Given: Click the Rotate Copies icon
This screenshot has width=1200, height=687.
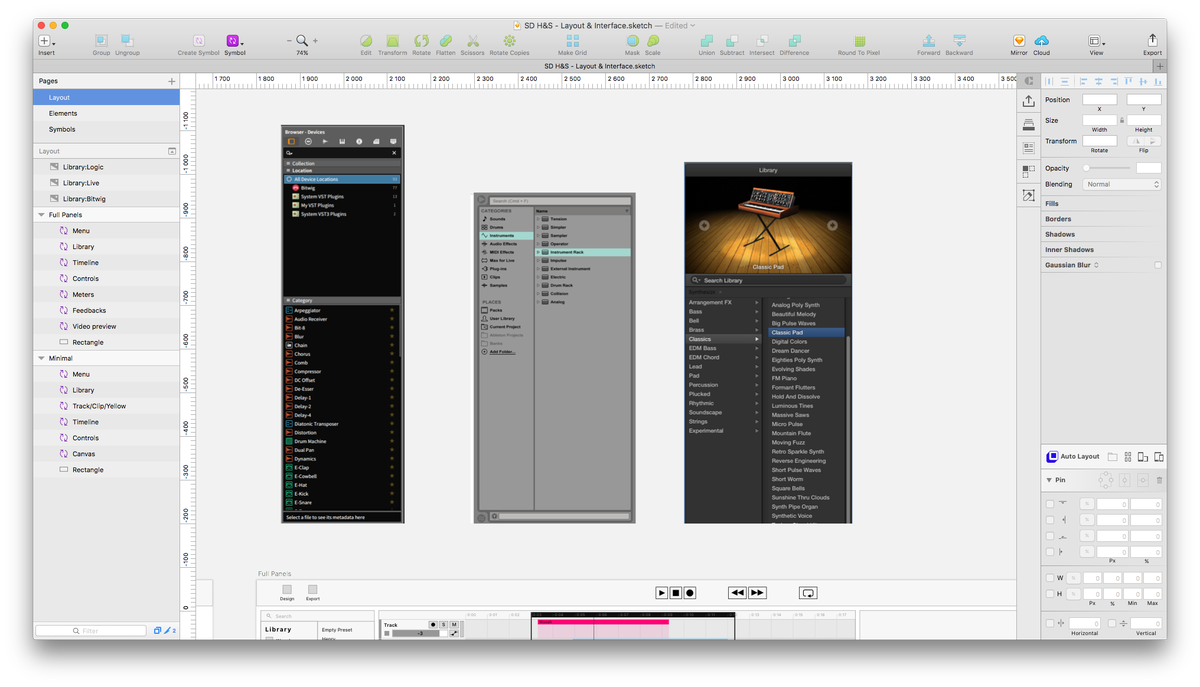Looking at the screenshot, I should point(509,42).
